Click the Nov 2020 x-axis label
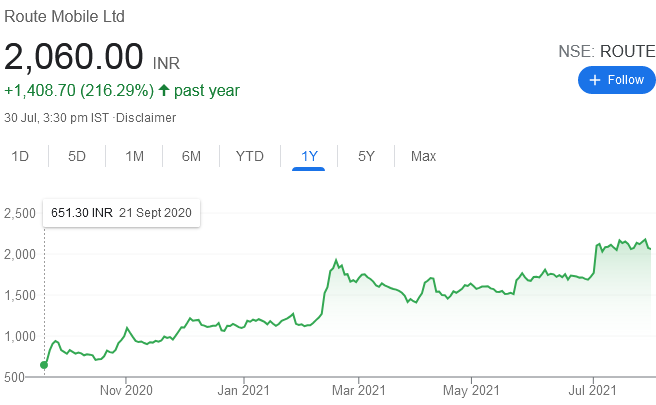656x405 pixels. [x=125, y=390]
